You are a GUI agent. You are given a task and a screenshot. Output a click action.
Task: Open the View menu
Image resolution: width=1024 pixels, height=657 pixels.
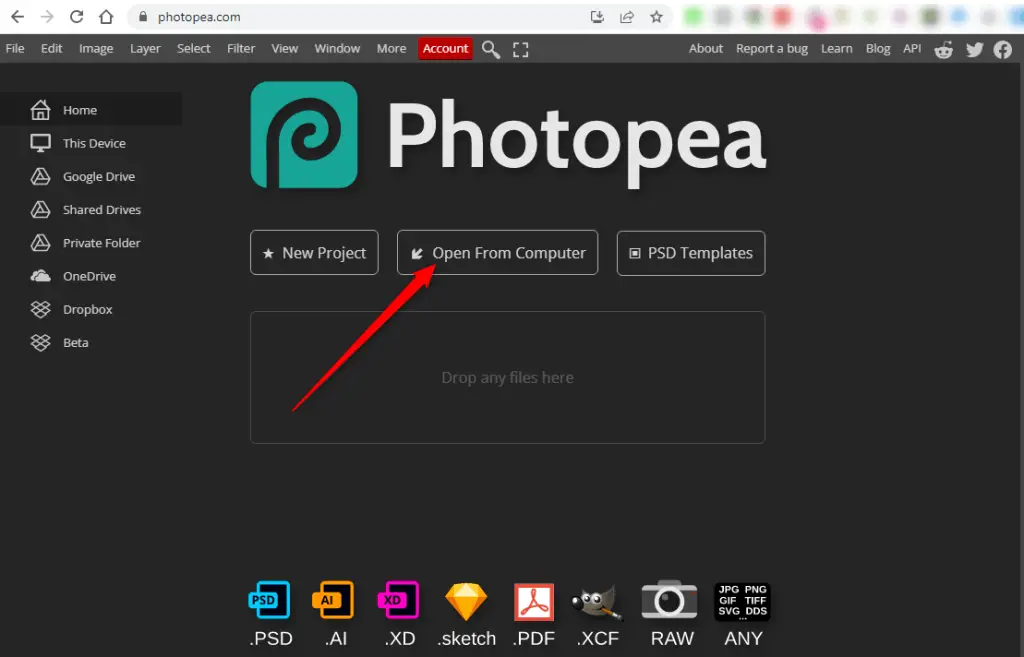(x=285, y=48)
